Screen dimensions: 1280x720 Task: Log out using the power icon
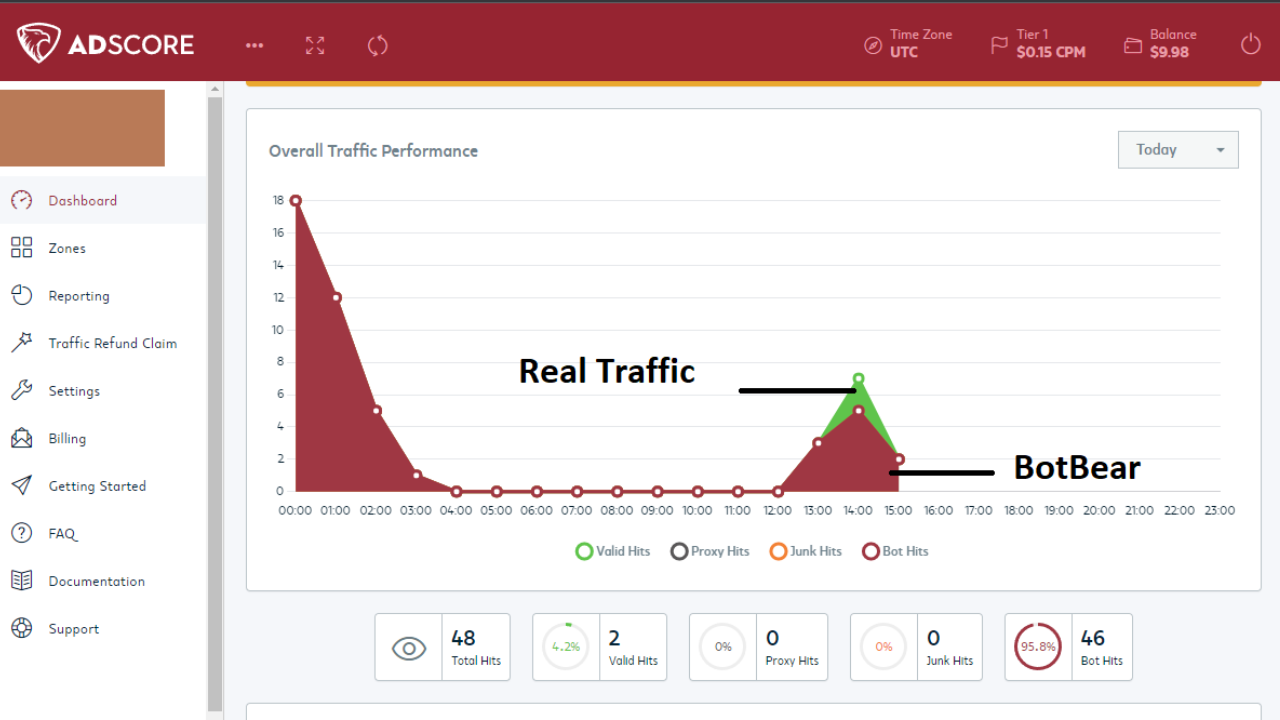[1251, 44]
